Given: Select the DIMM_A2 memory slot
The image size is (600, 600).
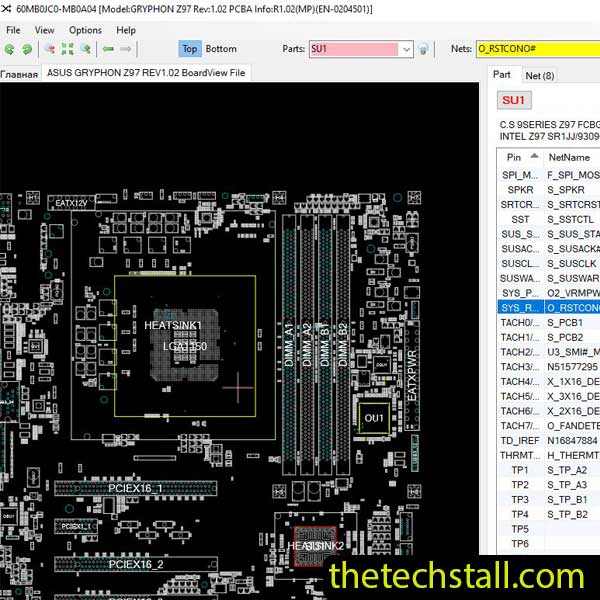Looking at the screenshot, I should (307, 344).
